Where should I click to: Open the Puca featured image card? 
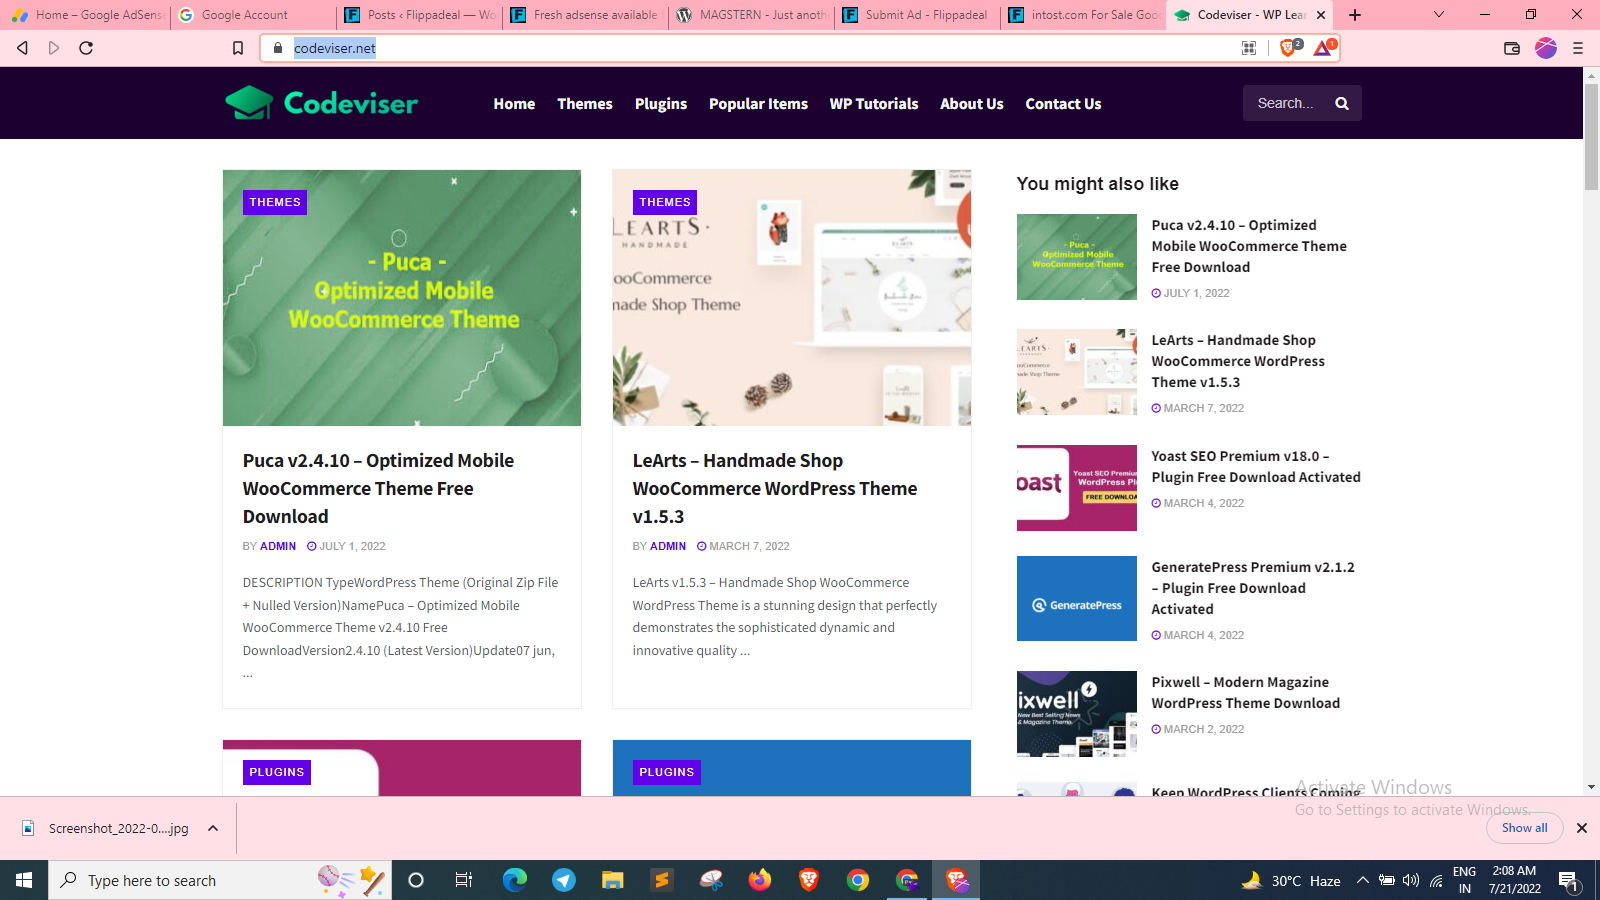click(x=402, y=298)
